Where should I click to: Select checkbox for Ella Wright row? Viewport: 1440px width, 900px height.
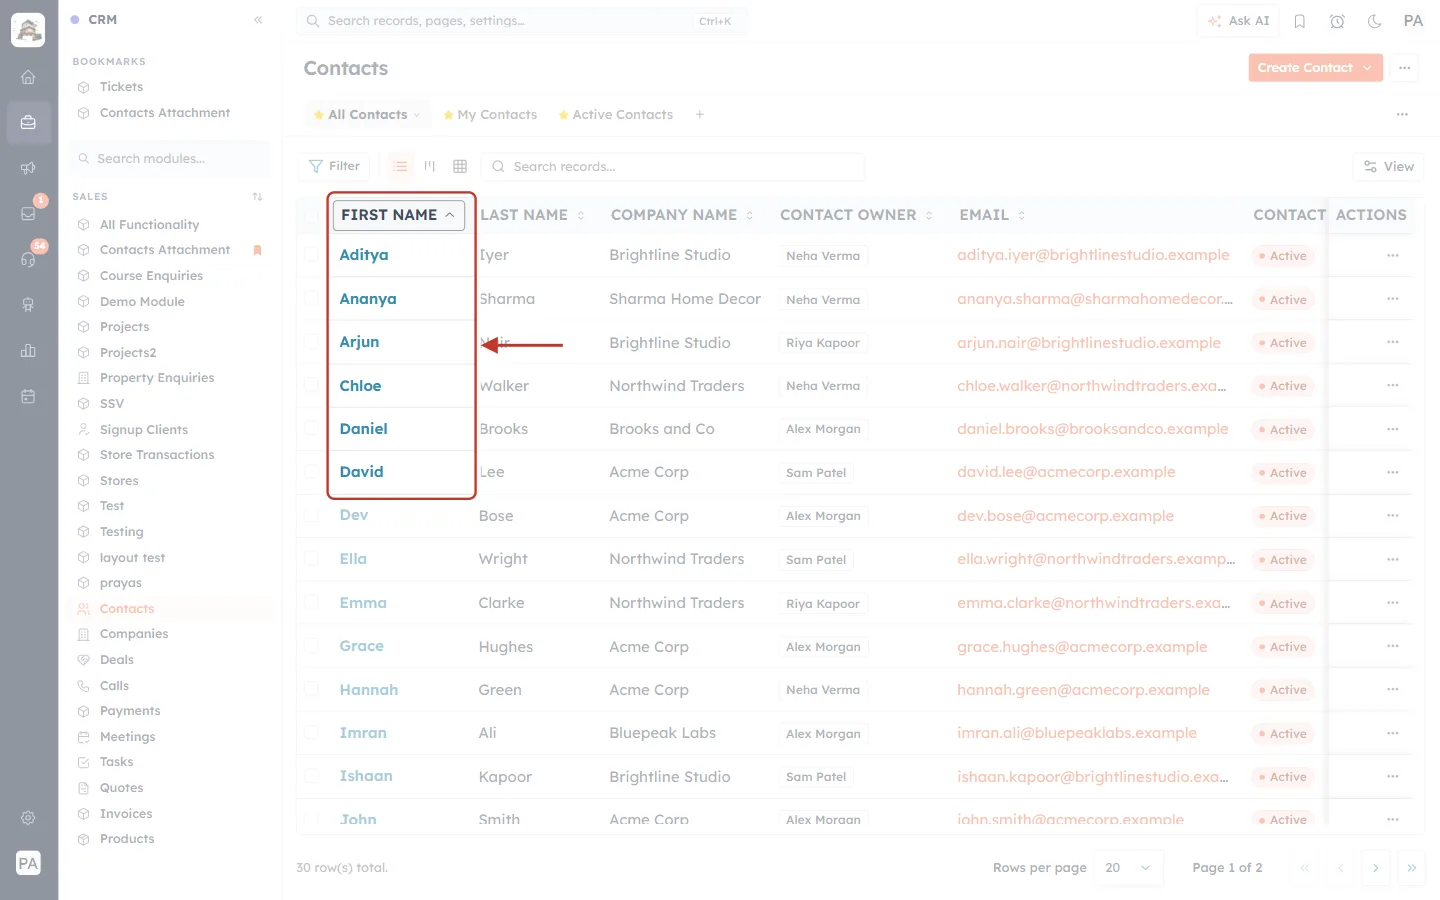click(x=312, y=558)
